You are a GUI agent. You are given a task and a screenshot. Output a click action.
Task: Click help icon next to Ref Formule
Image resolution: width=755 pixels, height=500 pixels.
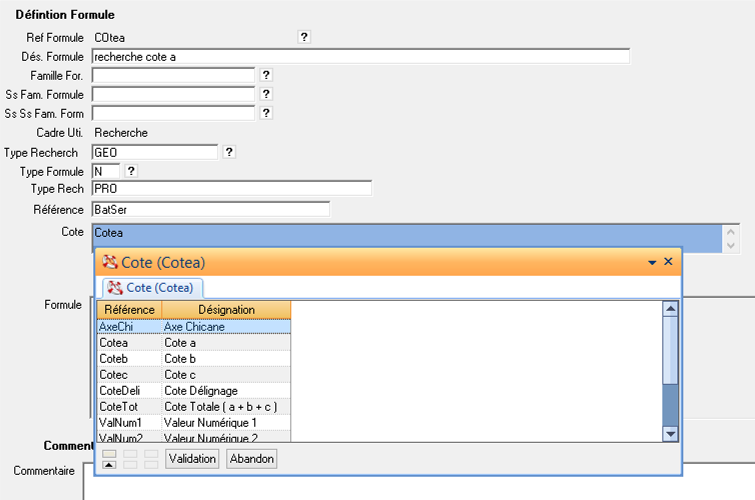click(304, 37)
